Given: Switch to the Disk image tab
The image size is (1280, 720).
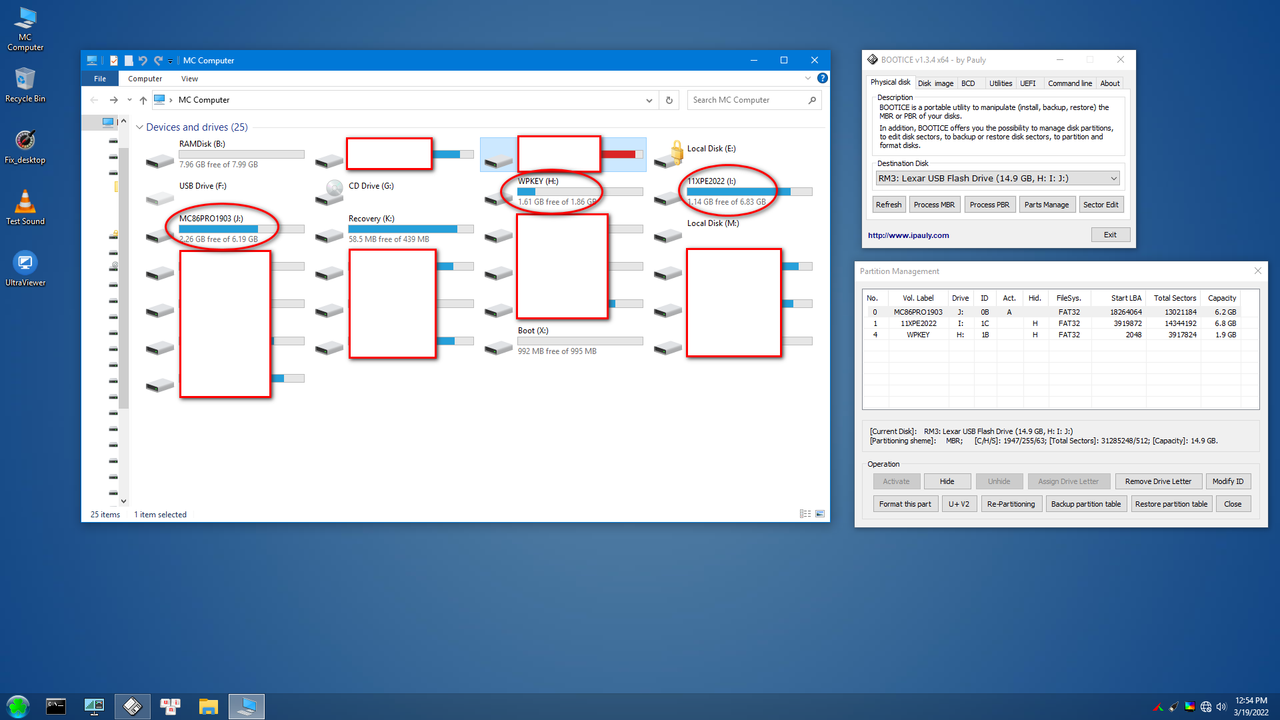Looking at the screenshot, I should point(936,83).
